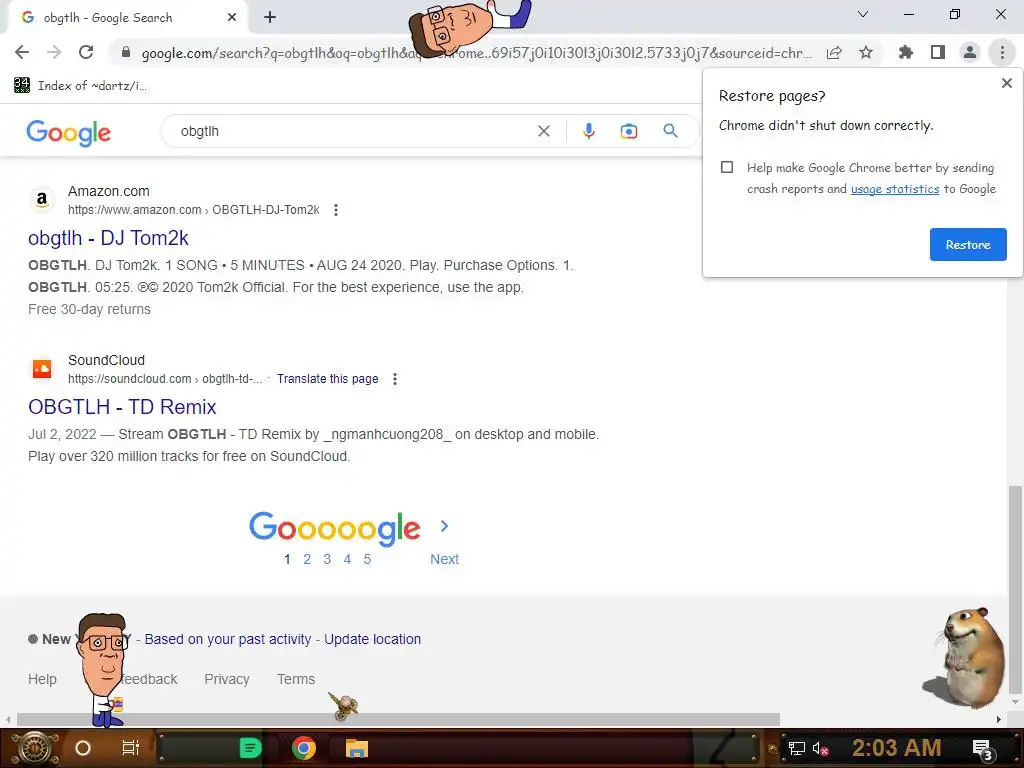
Task: Go back to the previous page
Action: (22, 52)
